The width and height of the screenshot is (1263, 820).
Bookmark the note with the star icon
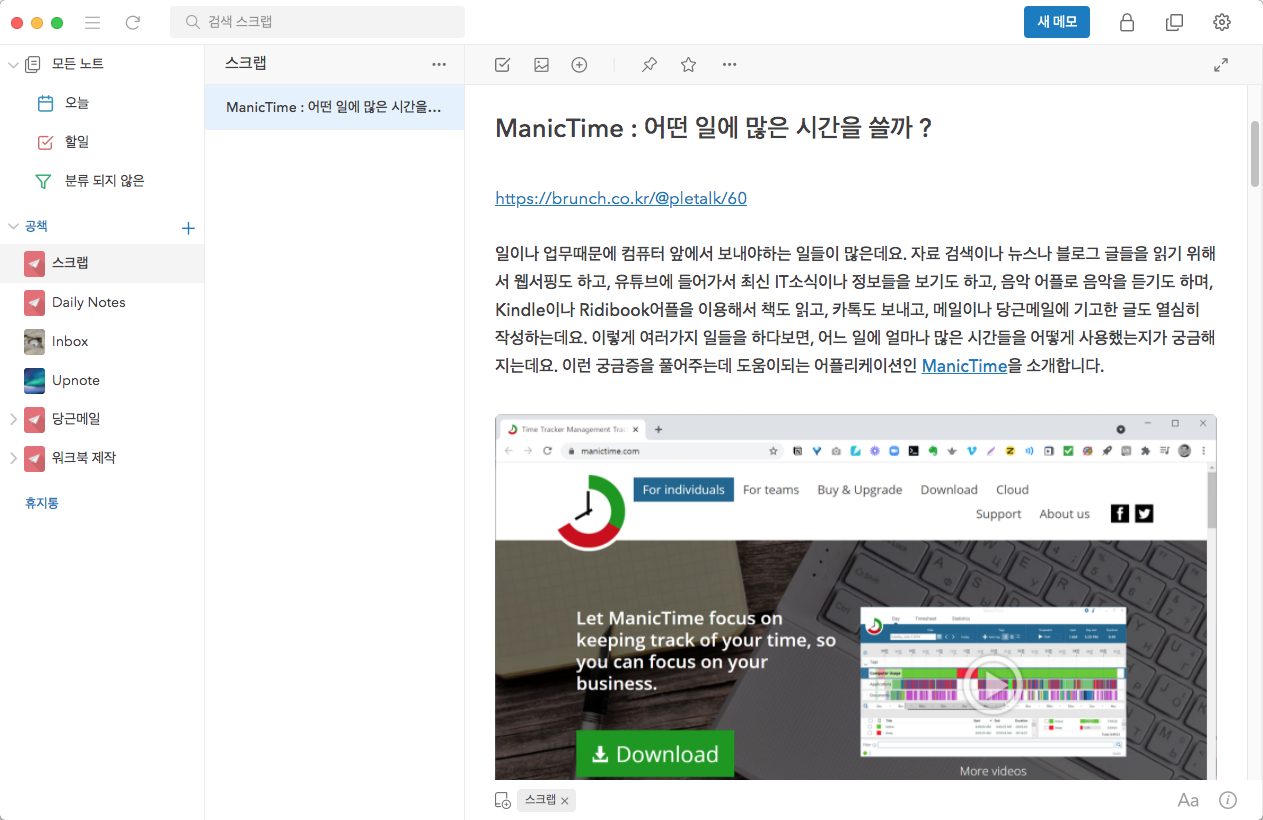(x=688, y=65)
